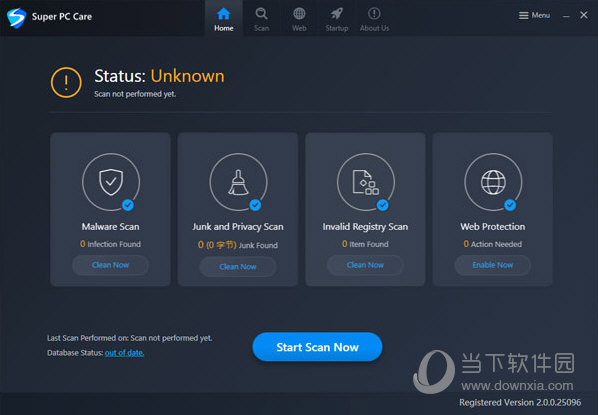Toggle the Web Protection checkmark badge
Screen dimensions: 598x415
tap(510, 205)
